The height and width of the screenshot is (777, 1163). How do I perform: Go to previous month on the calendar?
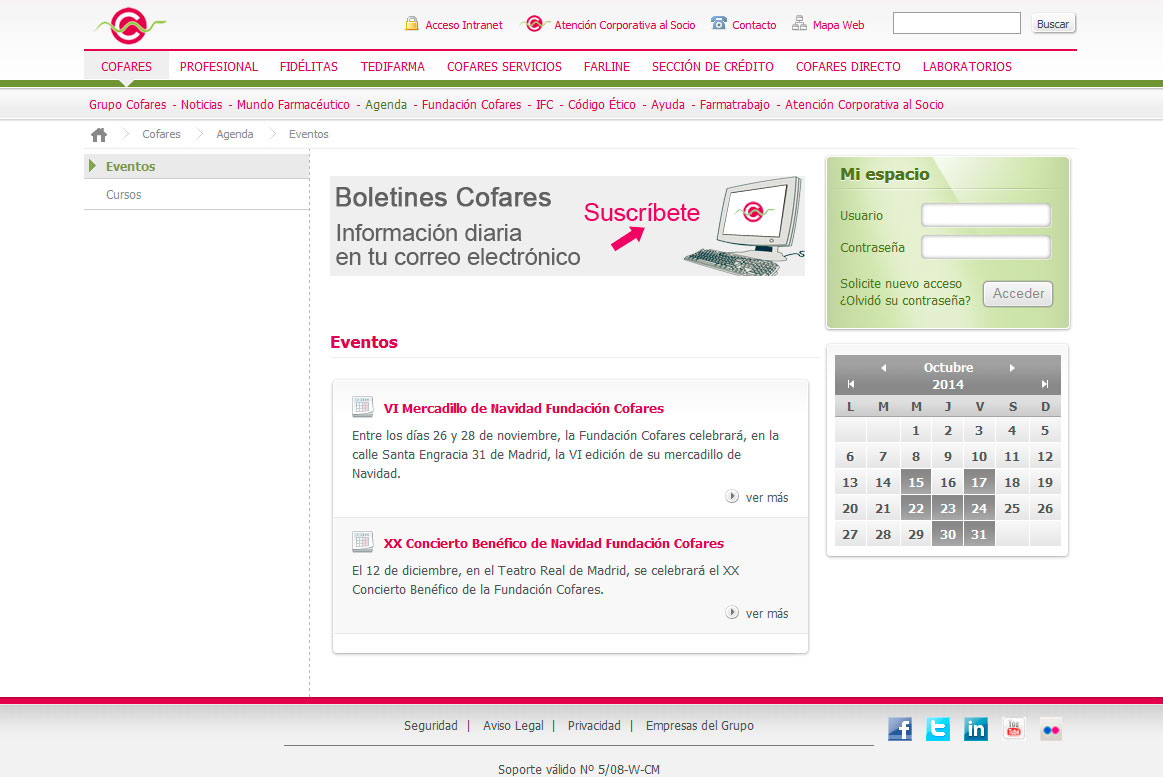click(x=885, y=367)
